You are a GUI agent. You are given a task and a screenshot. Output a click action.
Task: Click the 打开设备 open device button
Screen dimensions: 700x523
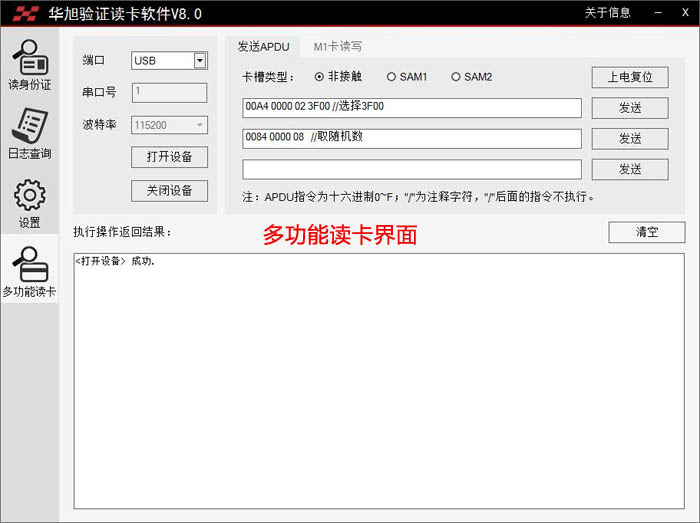pyautogui.click(x=169, y=157)
